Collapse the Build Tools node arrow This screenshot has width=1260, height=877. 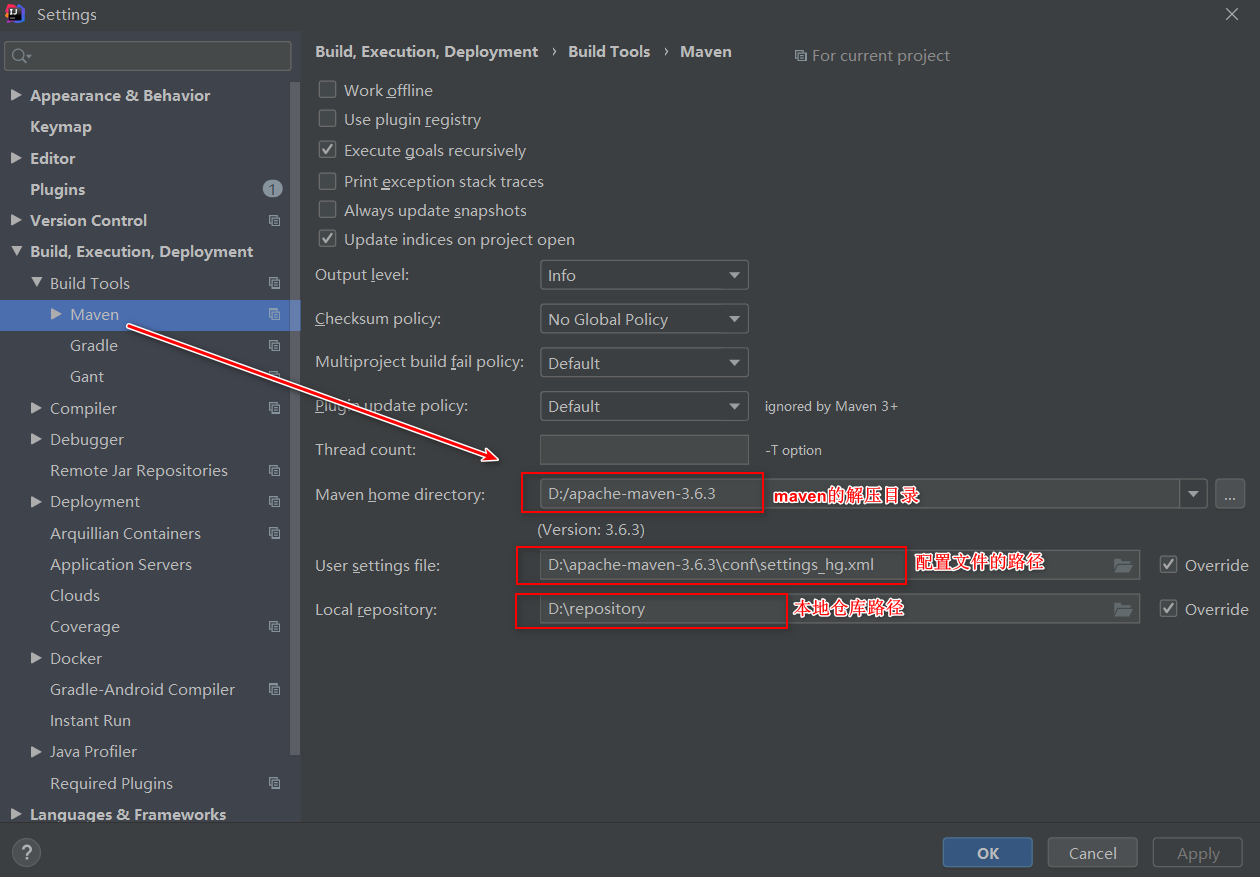36,283
